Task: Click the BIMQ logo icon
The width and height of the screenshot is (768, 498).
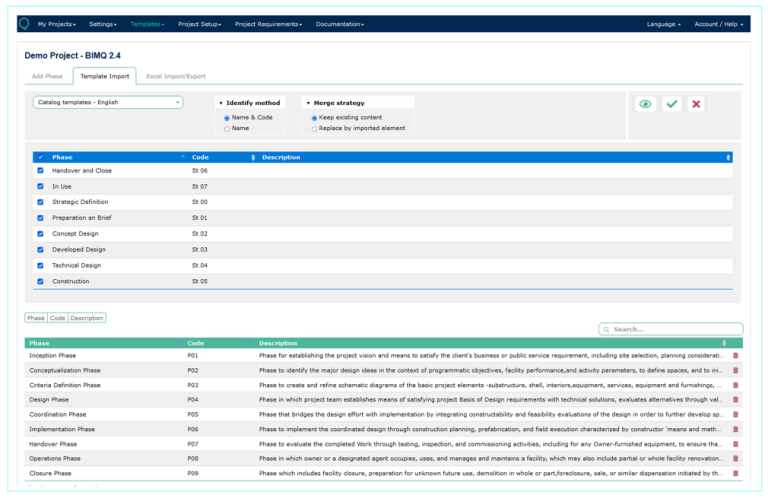Action: pos(24,24)
